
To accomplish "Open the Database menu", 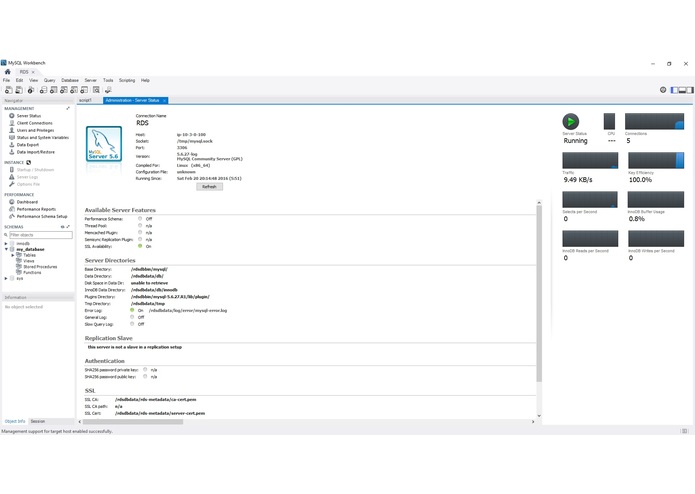I will 70,81.
